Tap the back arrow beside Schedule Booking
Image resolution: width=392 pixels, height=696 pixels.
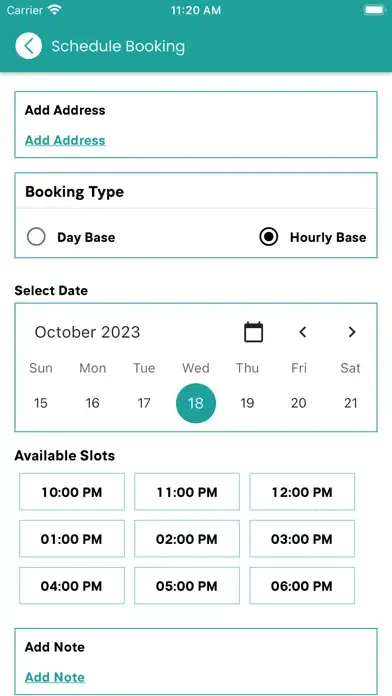coord(28,46)
